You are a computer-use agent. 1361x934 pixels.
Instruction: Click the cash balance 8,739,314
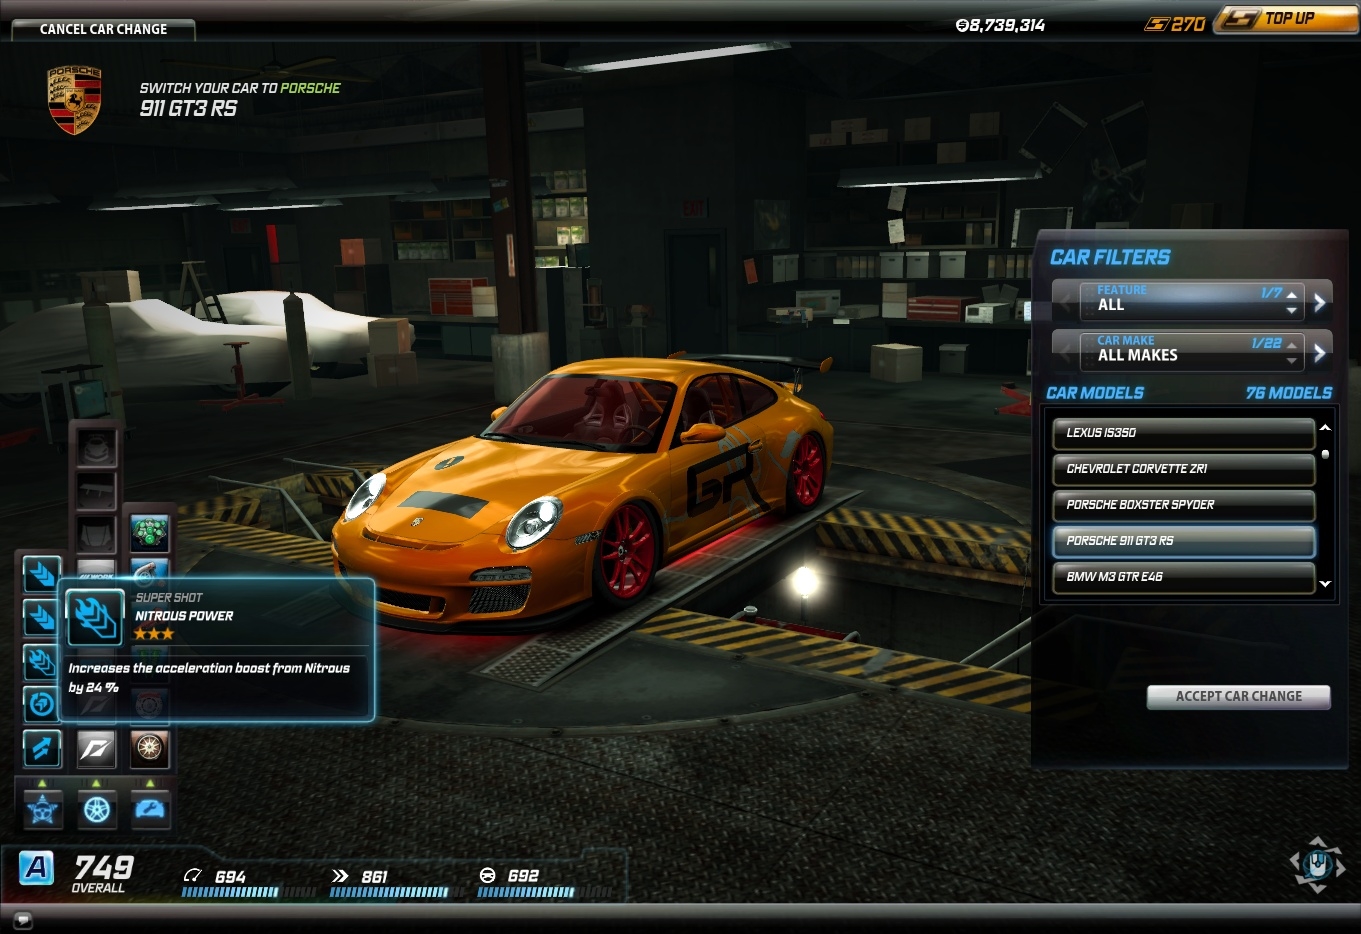point(1000,25)
